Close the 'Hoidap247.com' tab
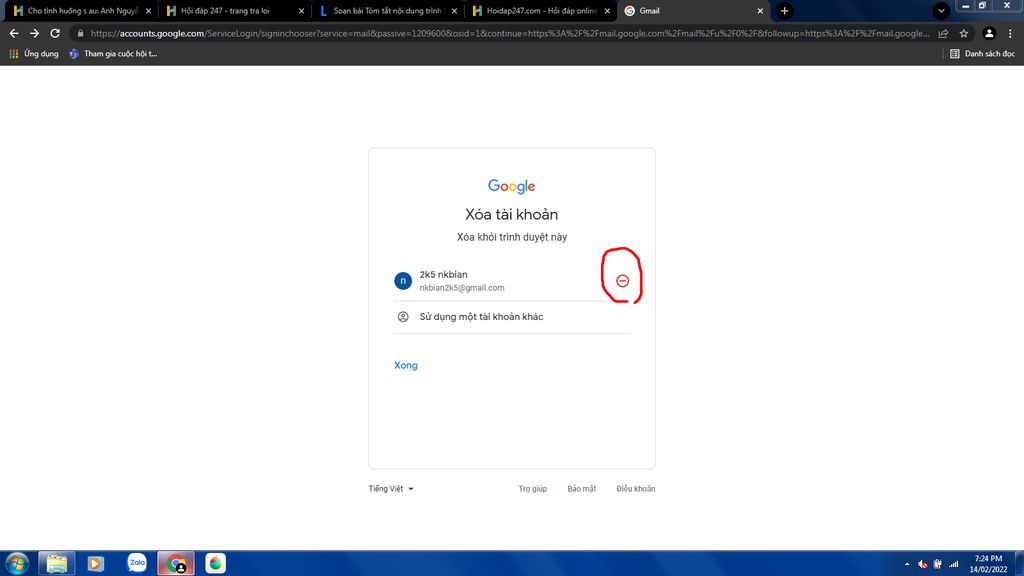The image size is (1024, 576). (607, 11)
